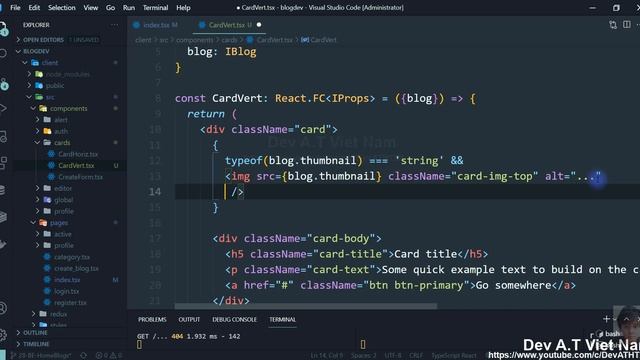Open the Go menu
Screen dimensions: 640x360
point(110,7)
